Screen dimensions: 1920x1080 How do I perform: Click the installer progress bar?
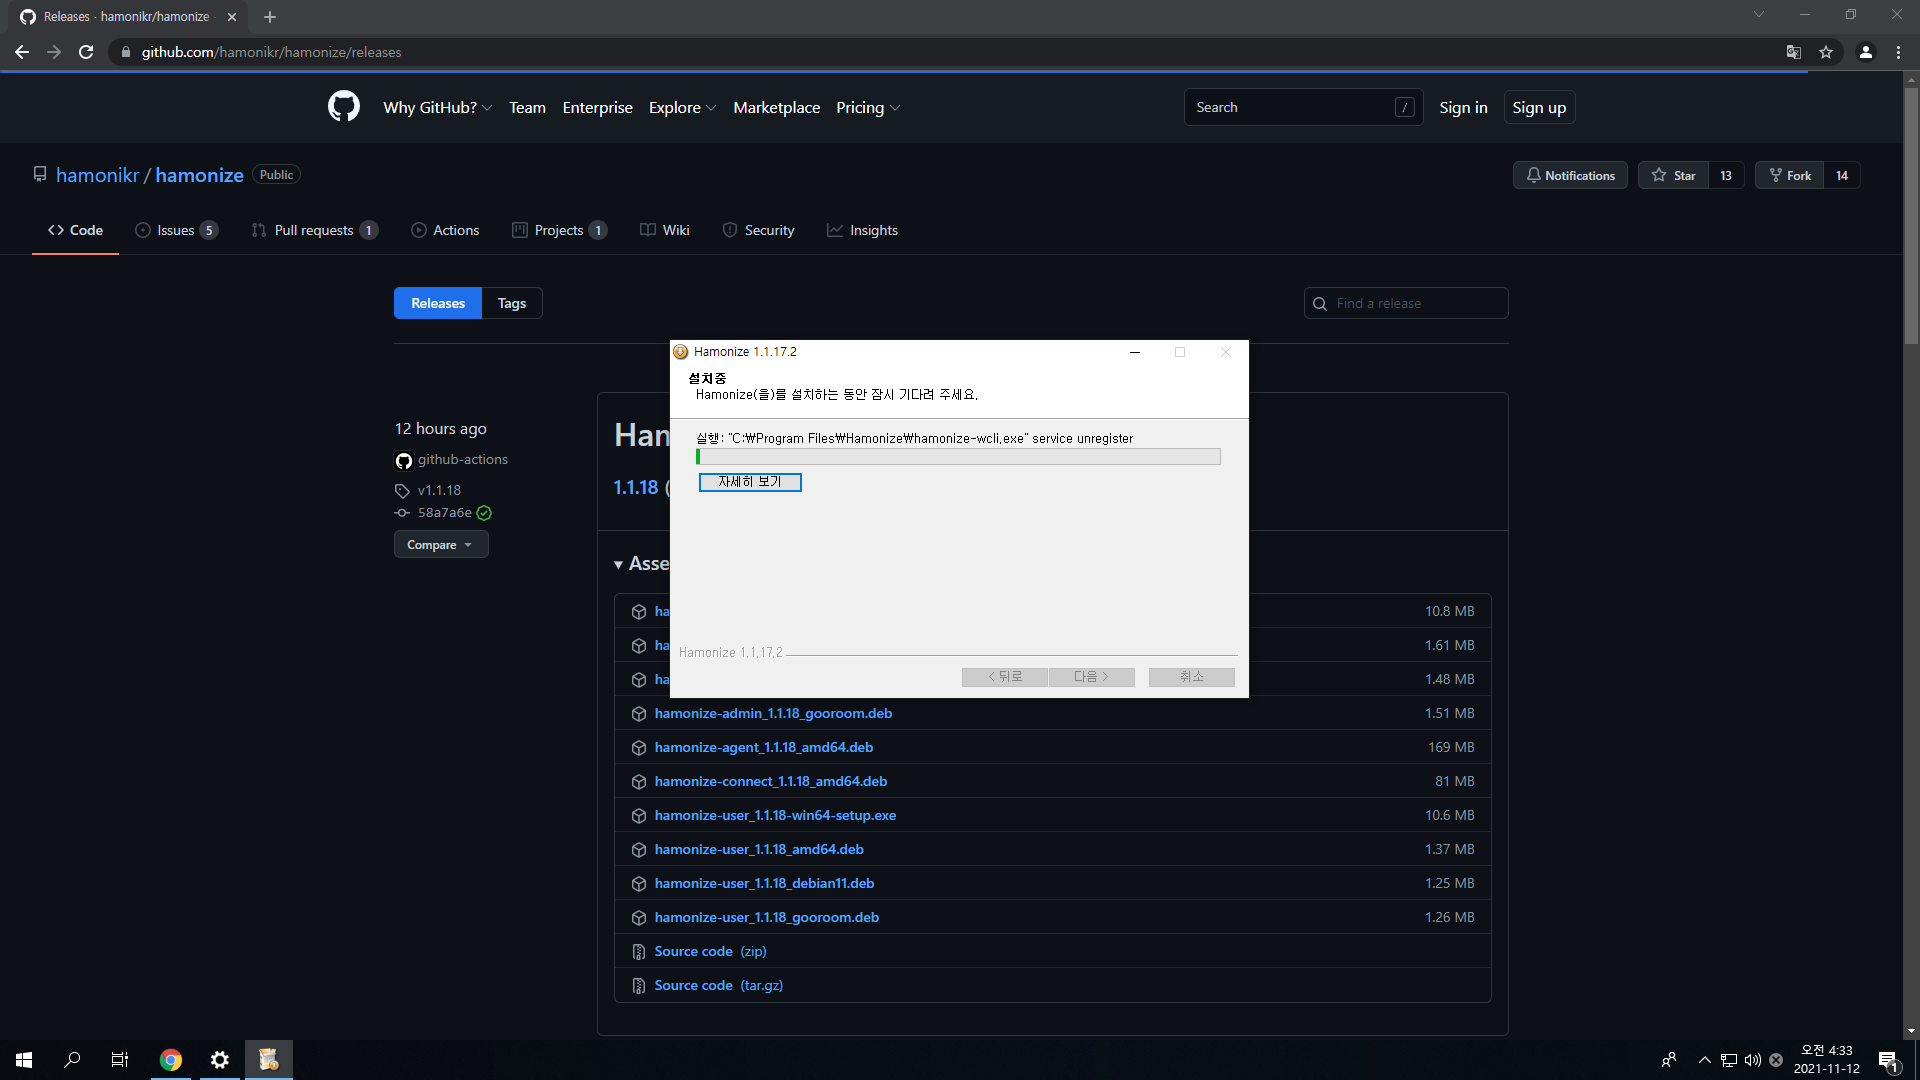[x=958, y=457]
